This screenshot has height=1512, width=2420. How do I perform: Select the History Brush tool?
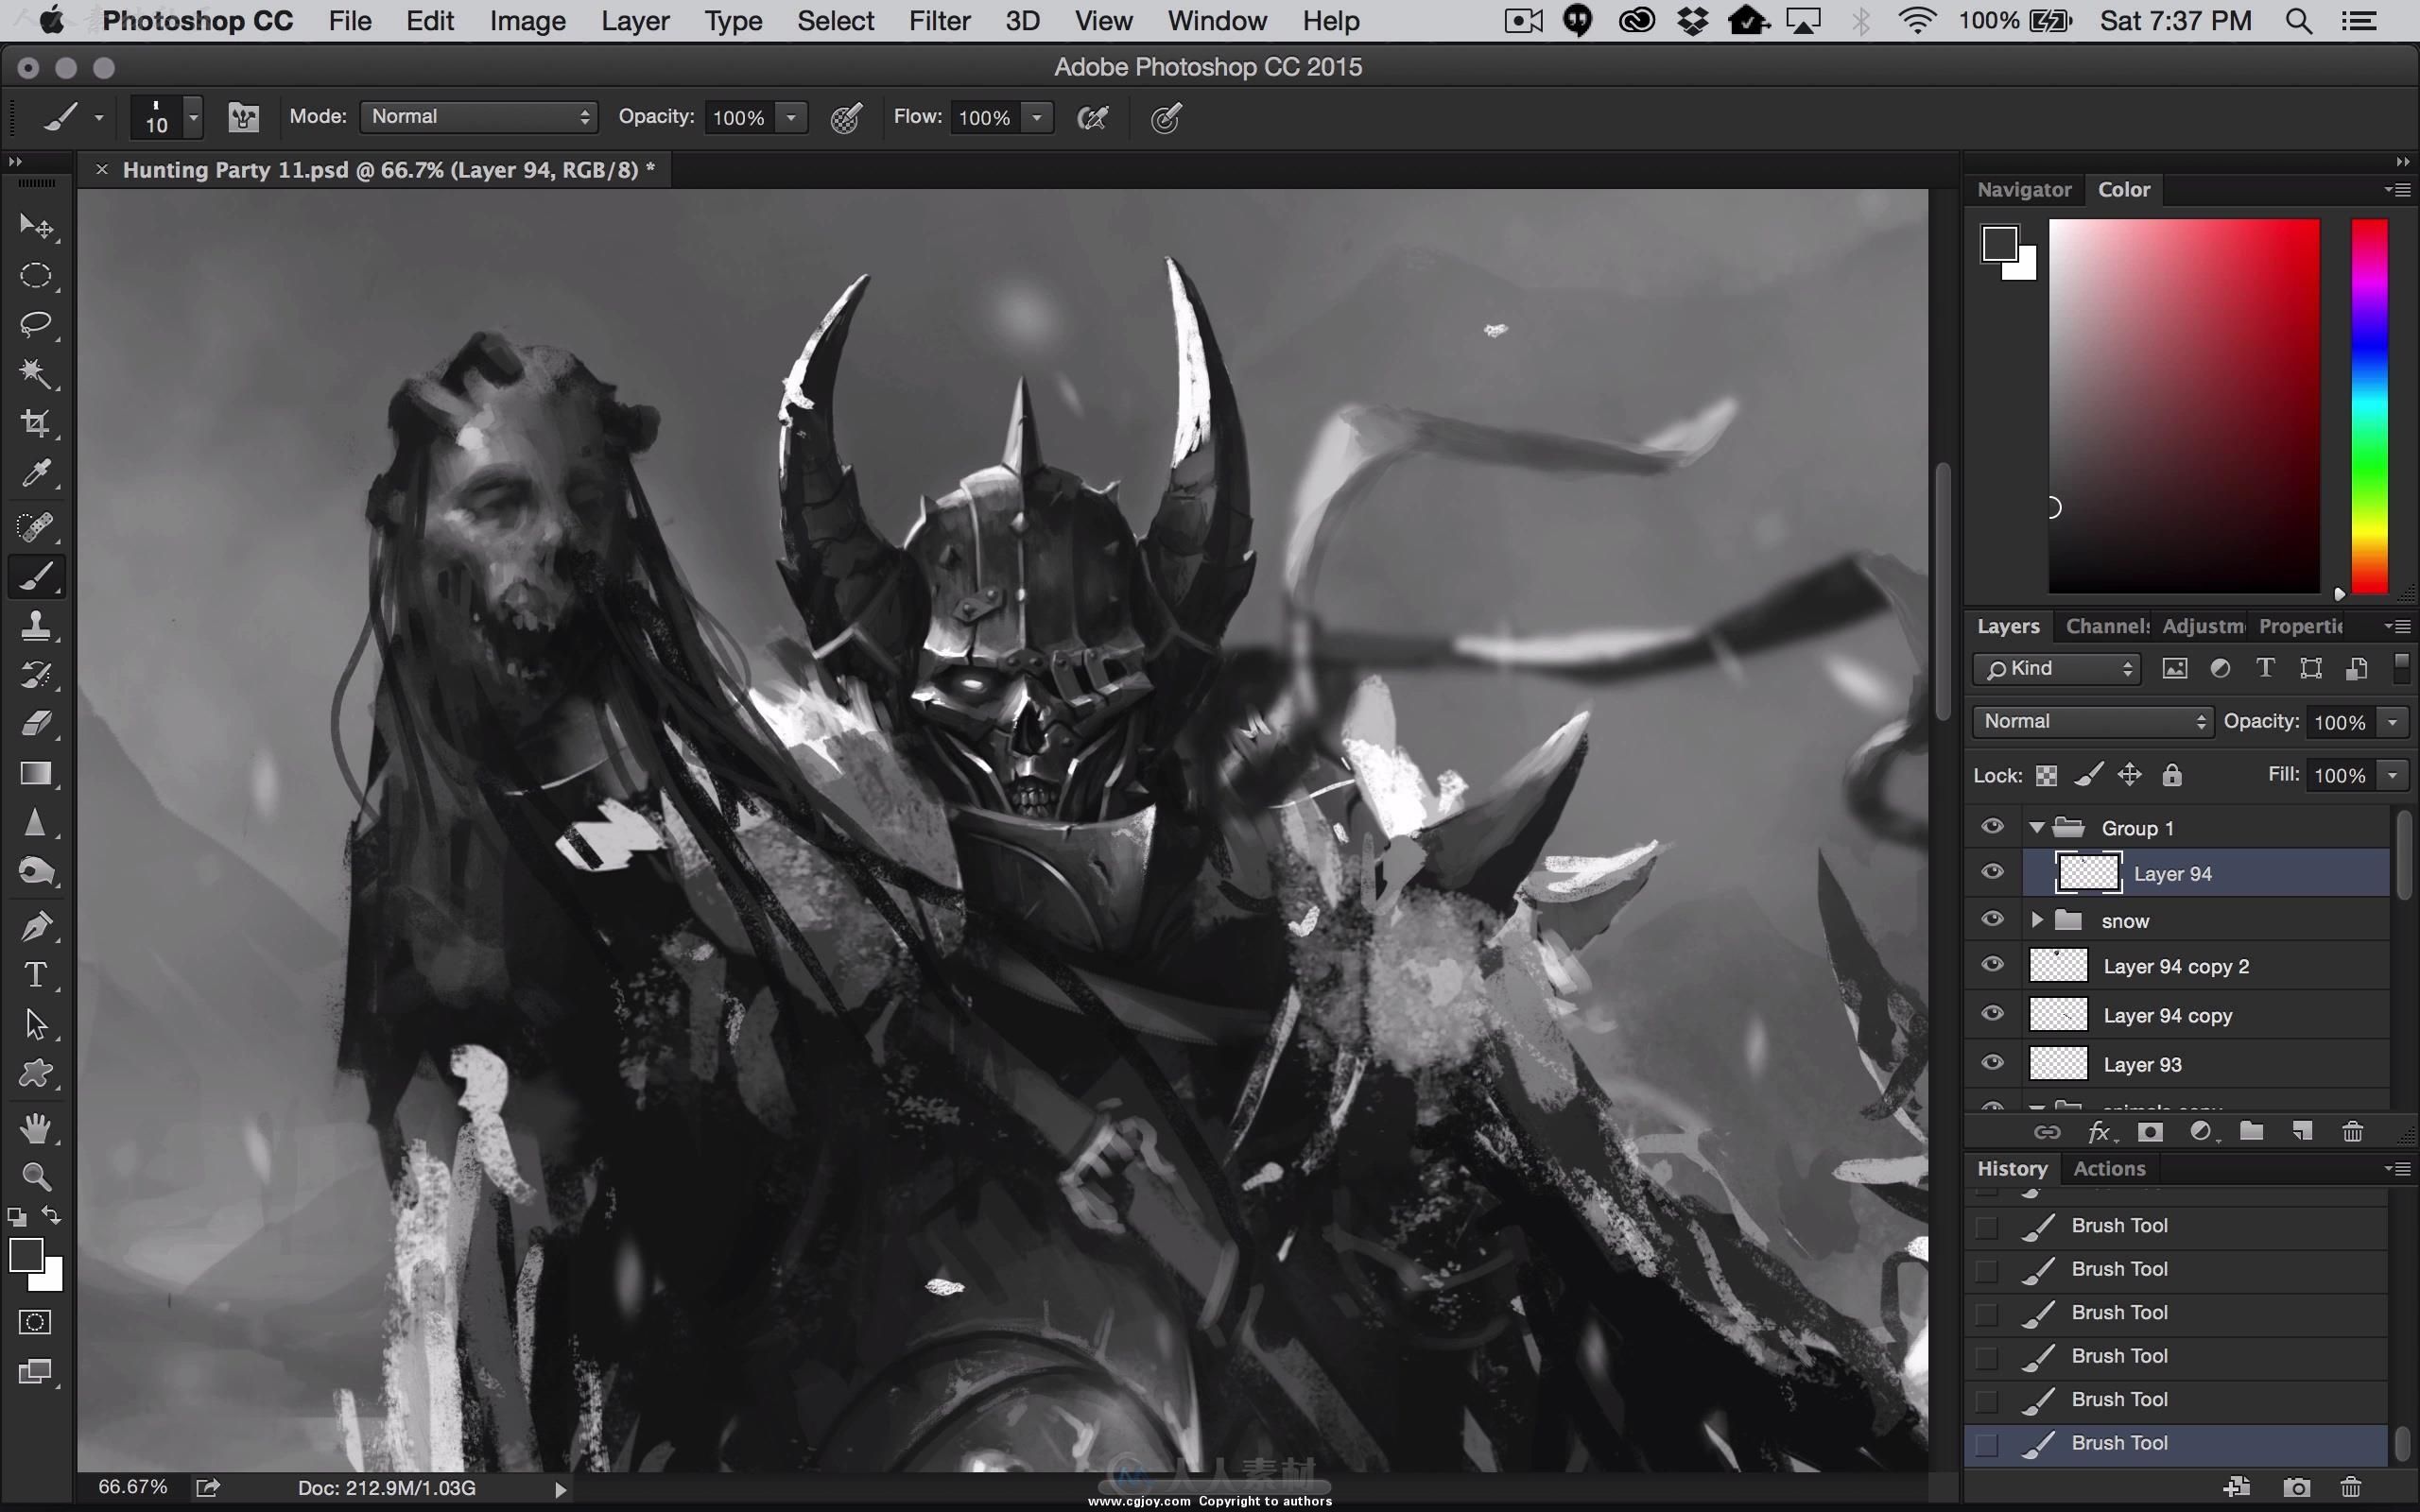click(x=36, y=675)
